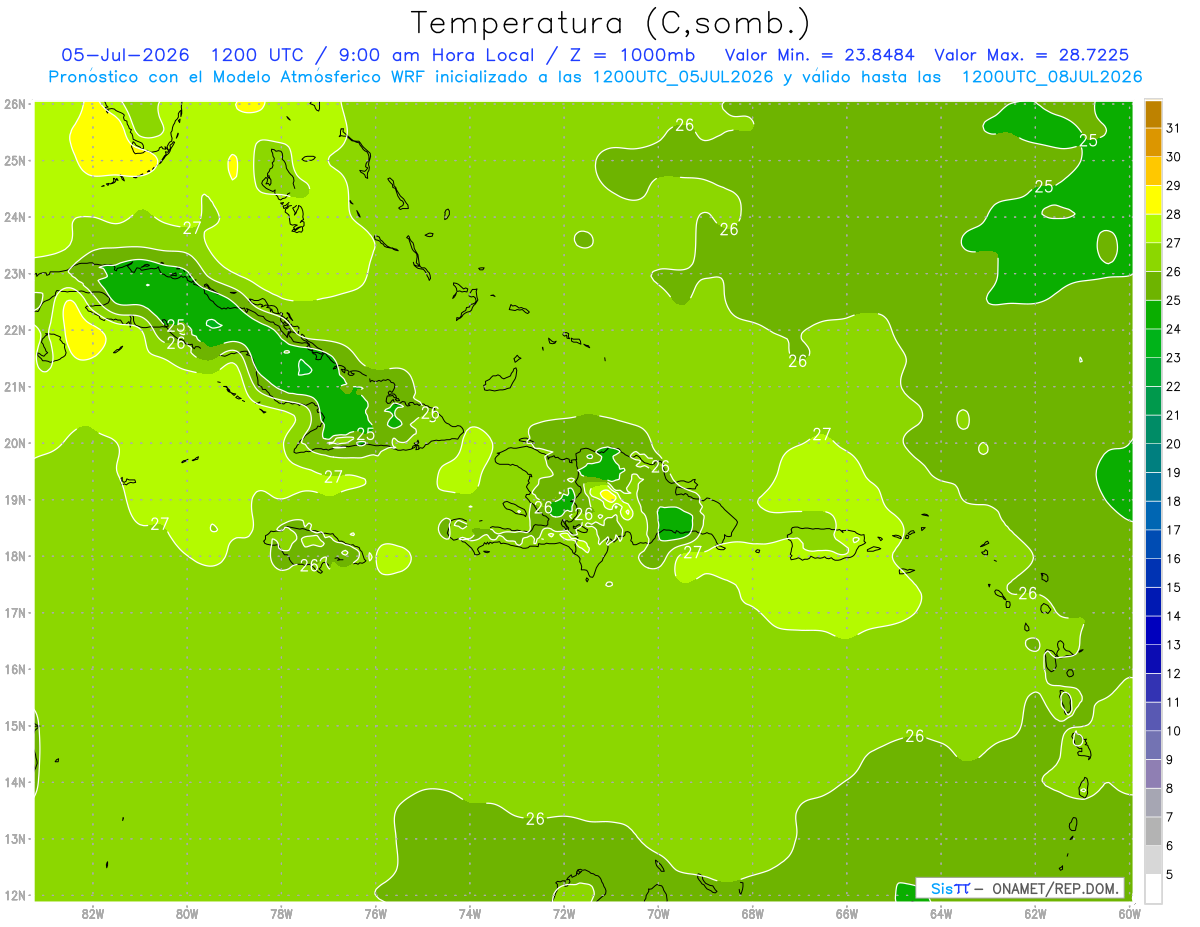Click the 78W longitude axis label
1200x927 pixels.
[x=281, y=913]
